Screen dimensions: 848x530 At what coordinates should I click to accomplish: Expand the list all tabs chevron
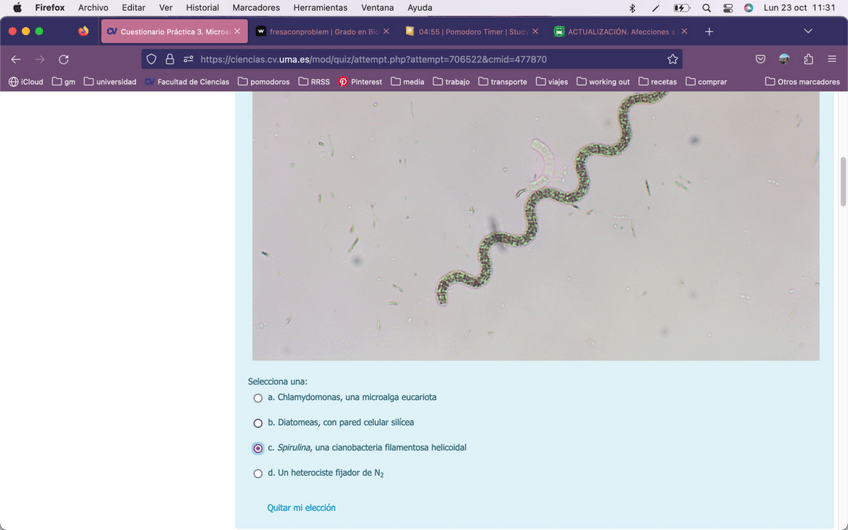click(808, 31)
